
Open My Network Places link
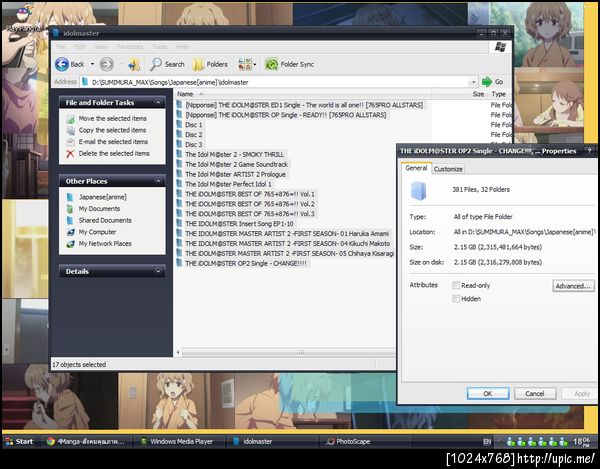pos(105,244)
